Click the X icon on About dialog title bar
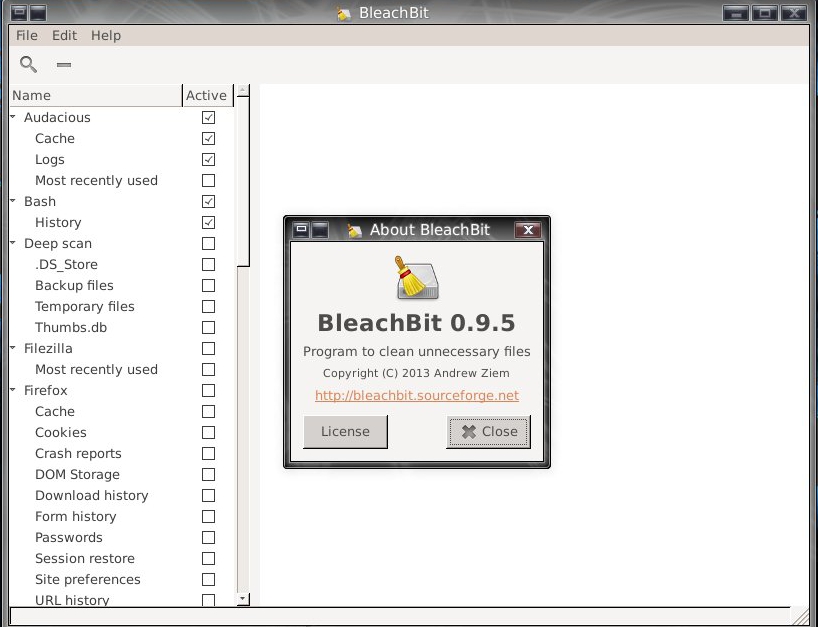 [529, 230]
